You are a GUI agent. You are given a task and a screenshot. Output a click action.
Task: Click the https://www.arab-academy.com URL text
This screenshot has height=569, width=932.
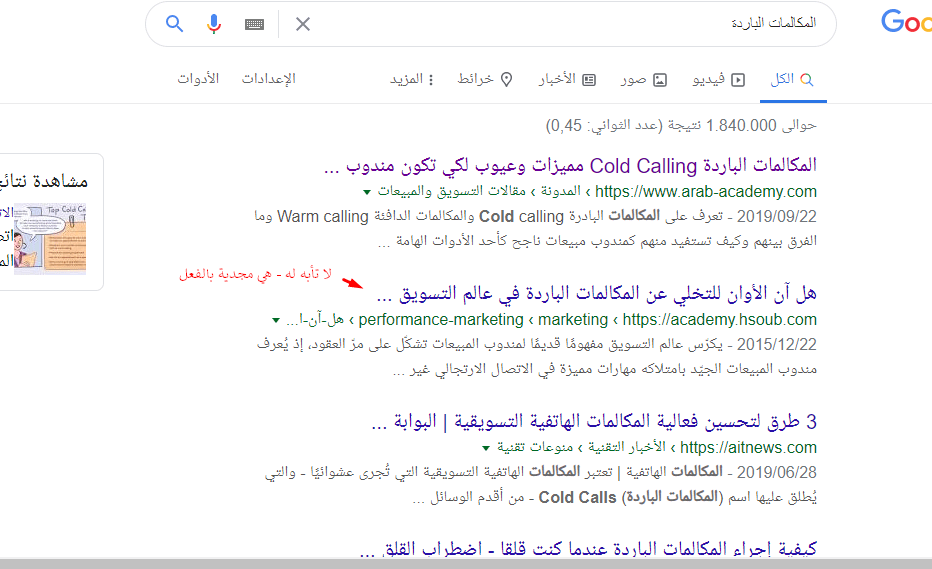pos(706,191)
